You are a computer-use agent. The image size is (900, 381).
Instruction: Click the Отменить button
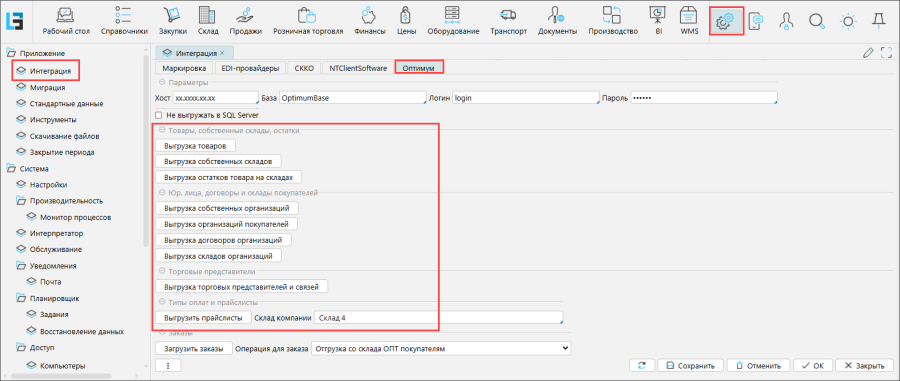point(758,366)
